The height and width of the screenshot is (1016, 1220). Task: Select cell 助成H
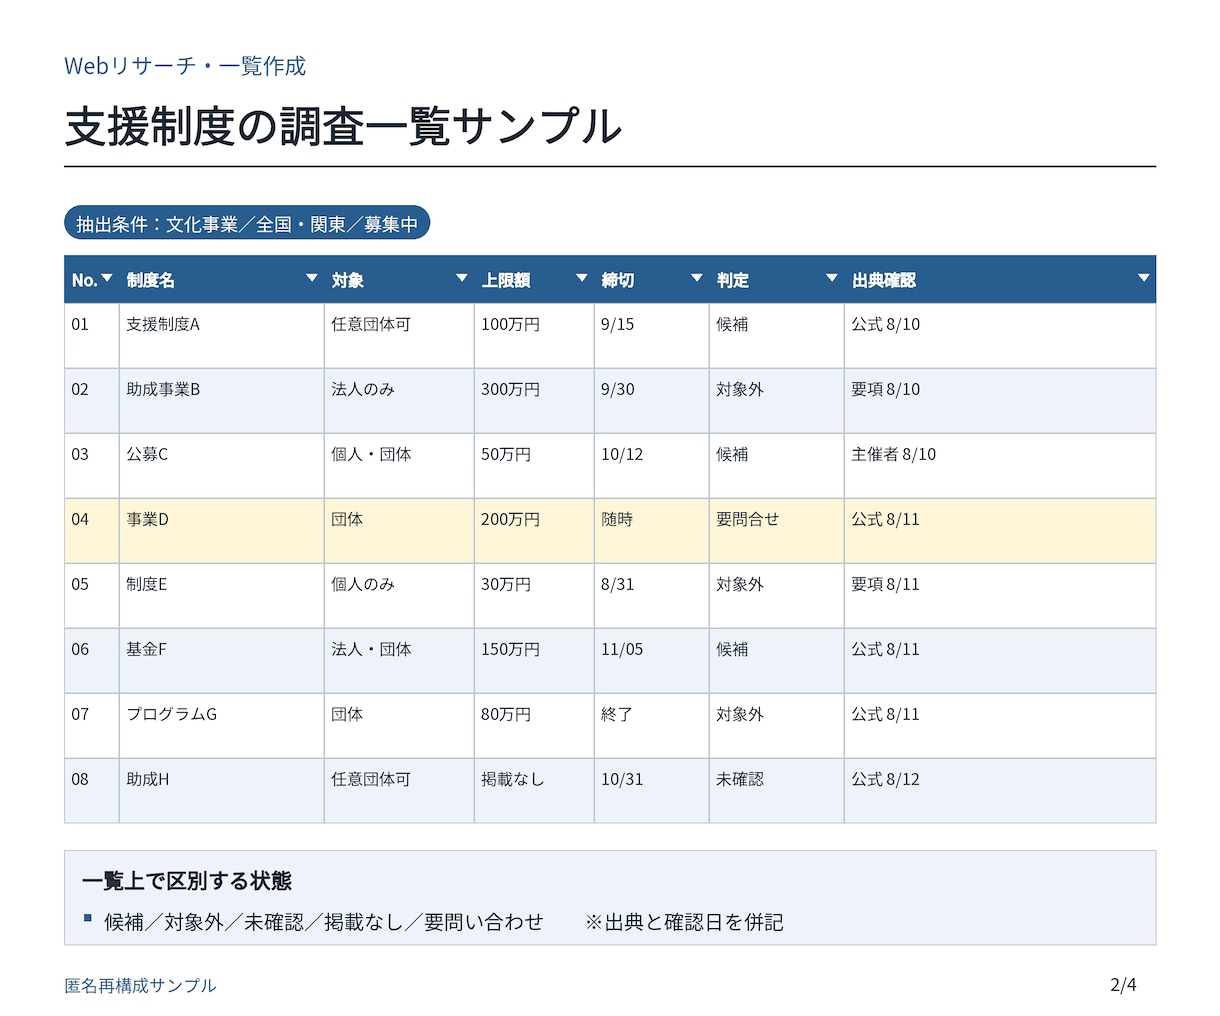(222, 790)
